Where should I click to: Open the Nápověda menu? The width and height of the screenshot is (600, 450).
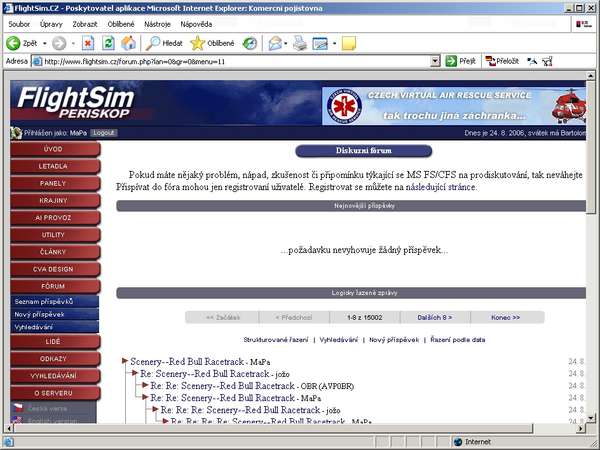196,24
